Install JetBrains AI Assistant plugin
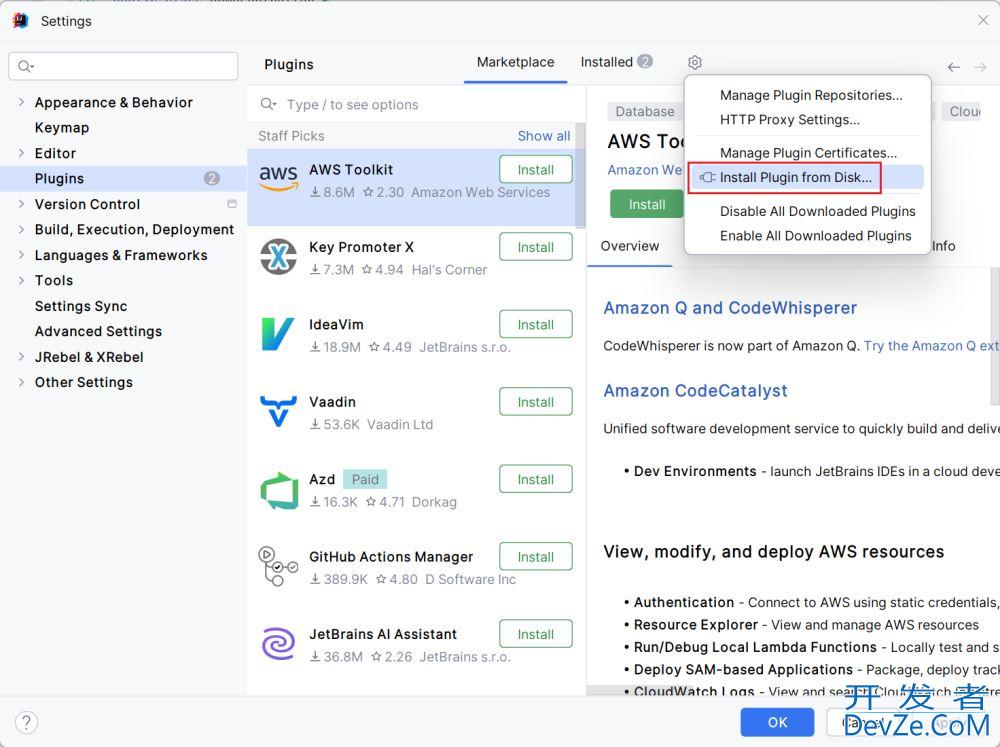Screen dimensions: 1000x747 click(536, 634)
